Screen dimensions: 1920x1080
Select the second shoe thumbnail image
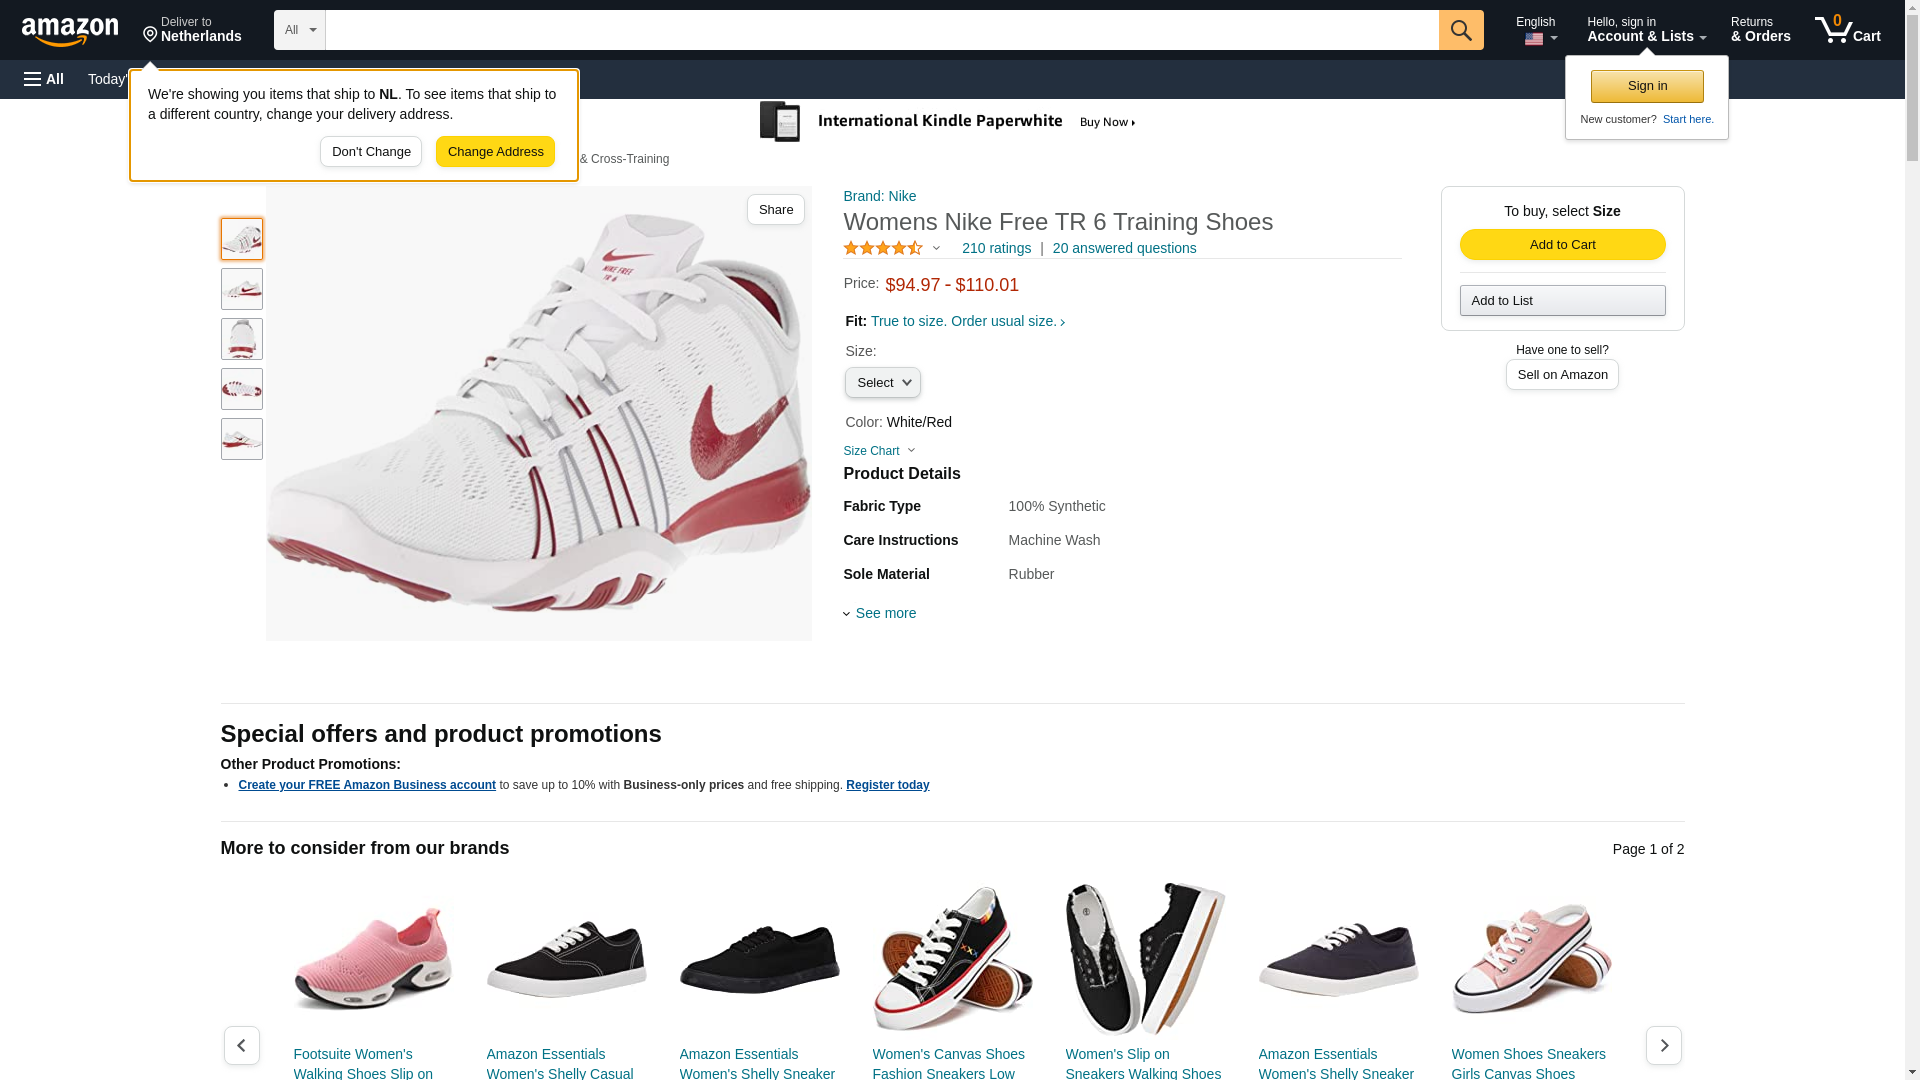coord(242,289)
